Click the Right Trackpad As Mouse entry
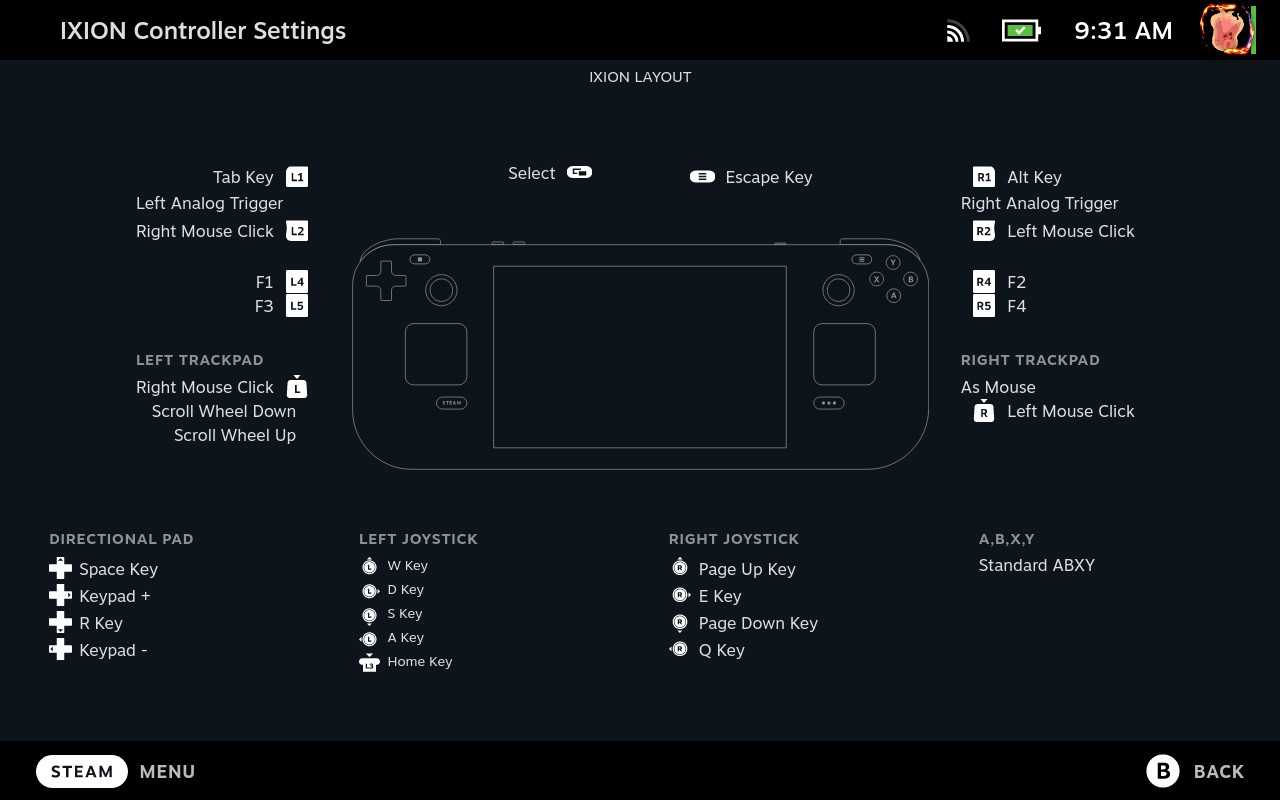Image resolution: width=1280 pixels, height=800 pixels. pos(998,387)
